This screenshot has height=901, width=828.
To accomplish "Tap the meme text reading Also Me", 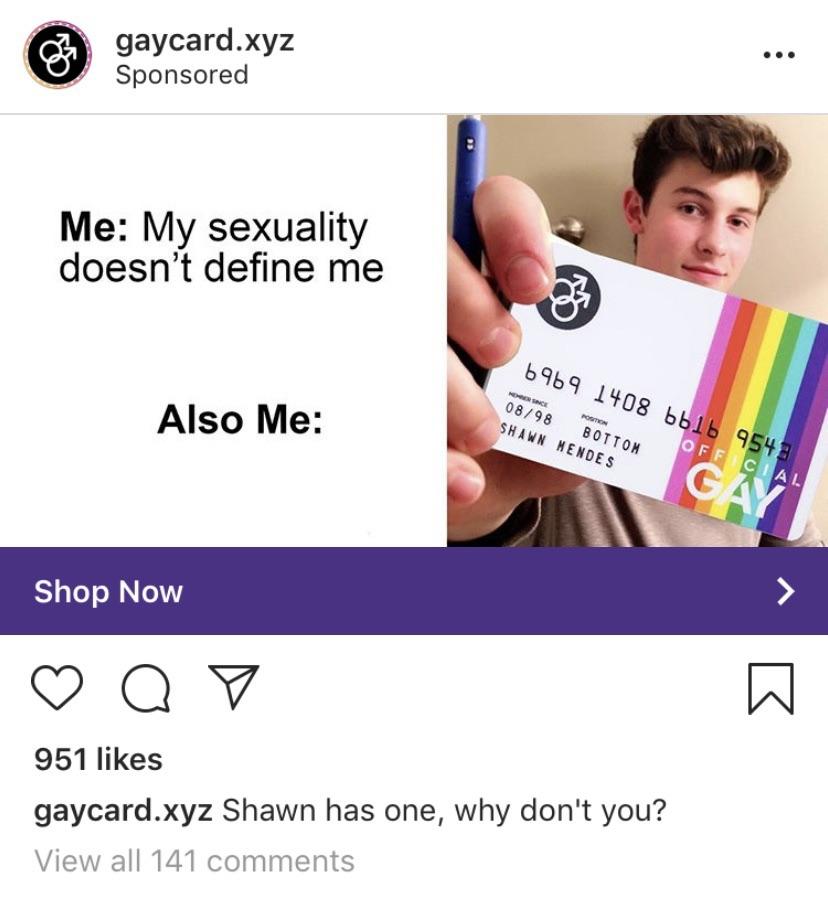I will [x=240, y=420].
